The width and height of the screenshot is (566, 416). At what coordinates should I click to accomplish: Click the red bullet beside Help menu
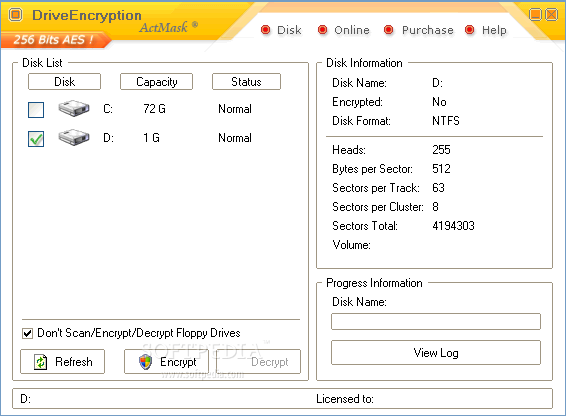coord(470,30)
